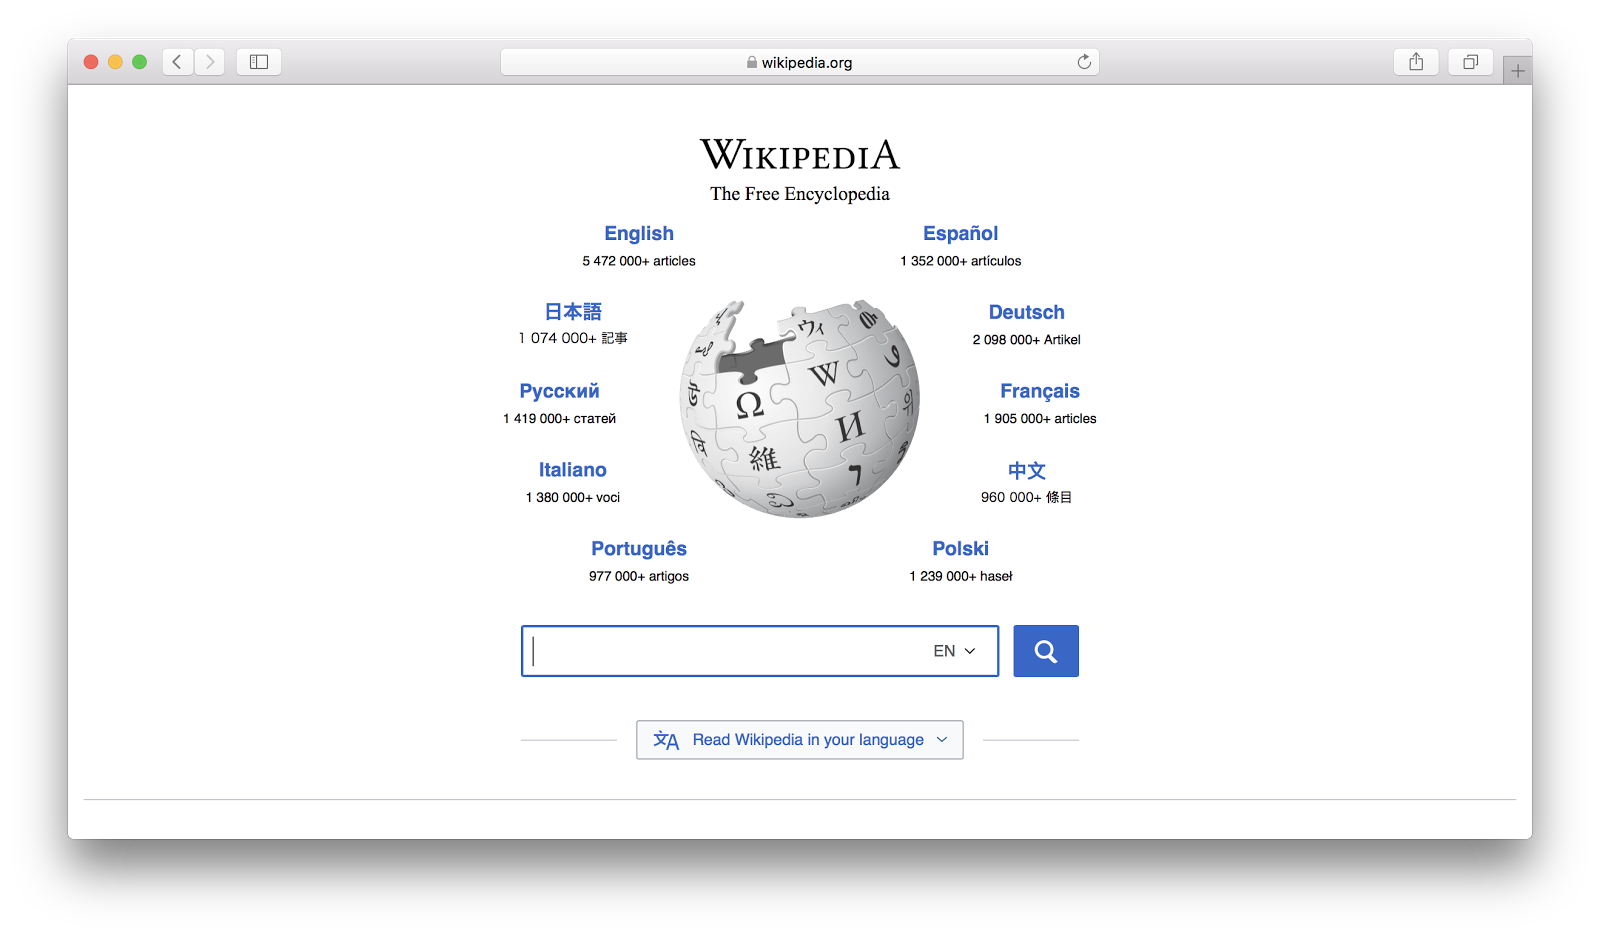Click the text 5 472 000+ articles
This screenshot has height=936, width=1600.
(639, 261)
